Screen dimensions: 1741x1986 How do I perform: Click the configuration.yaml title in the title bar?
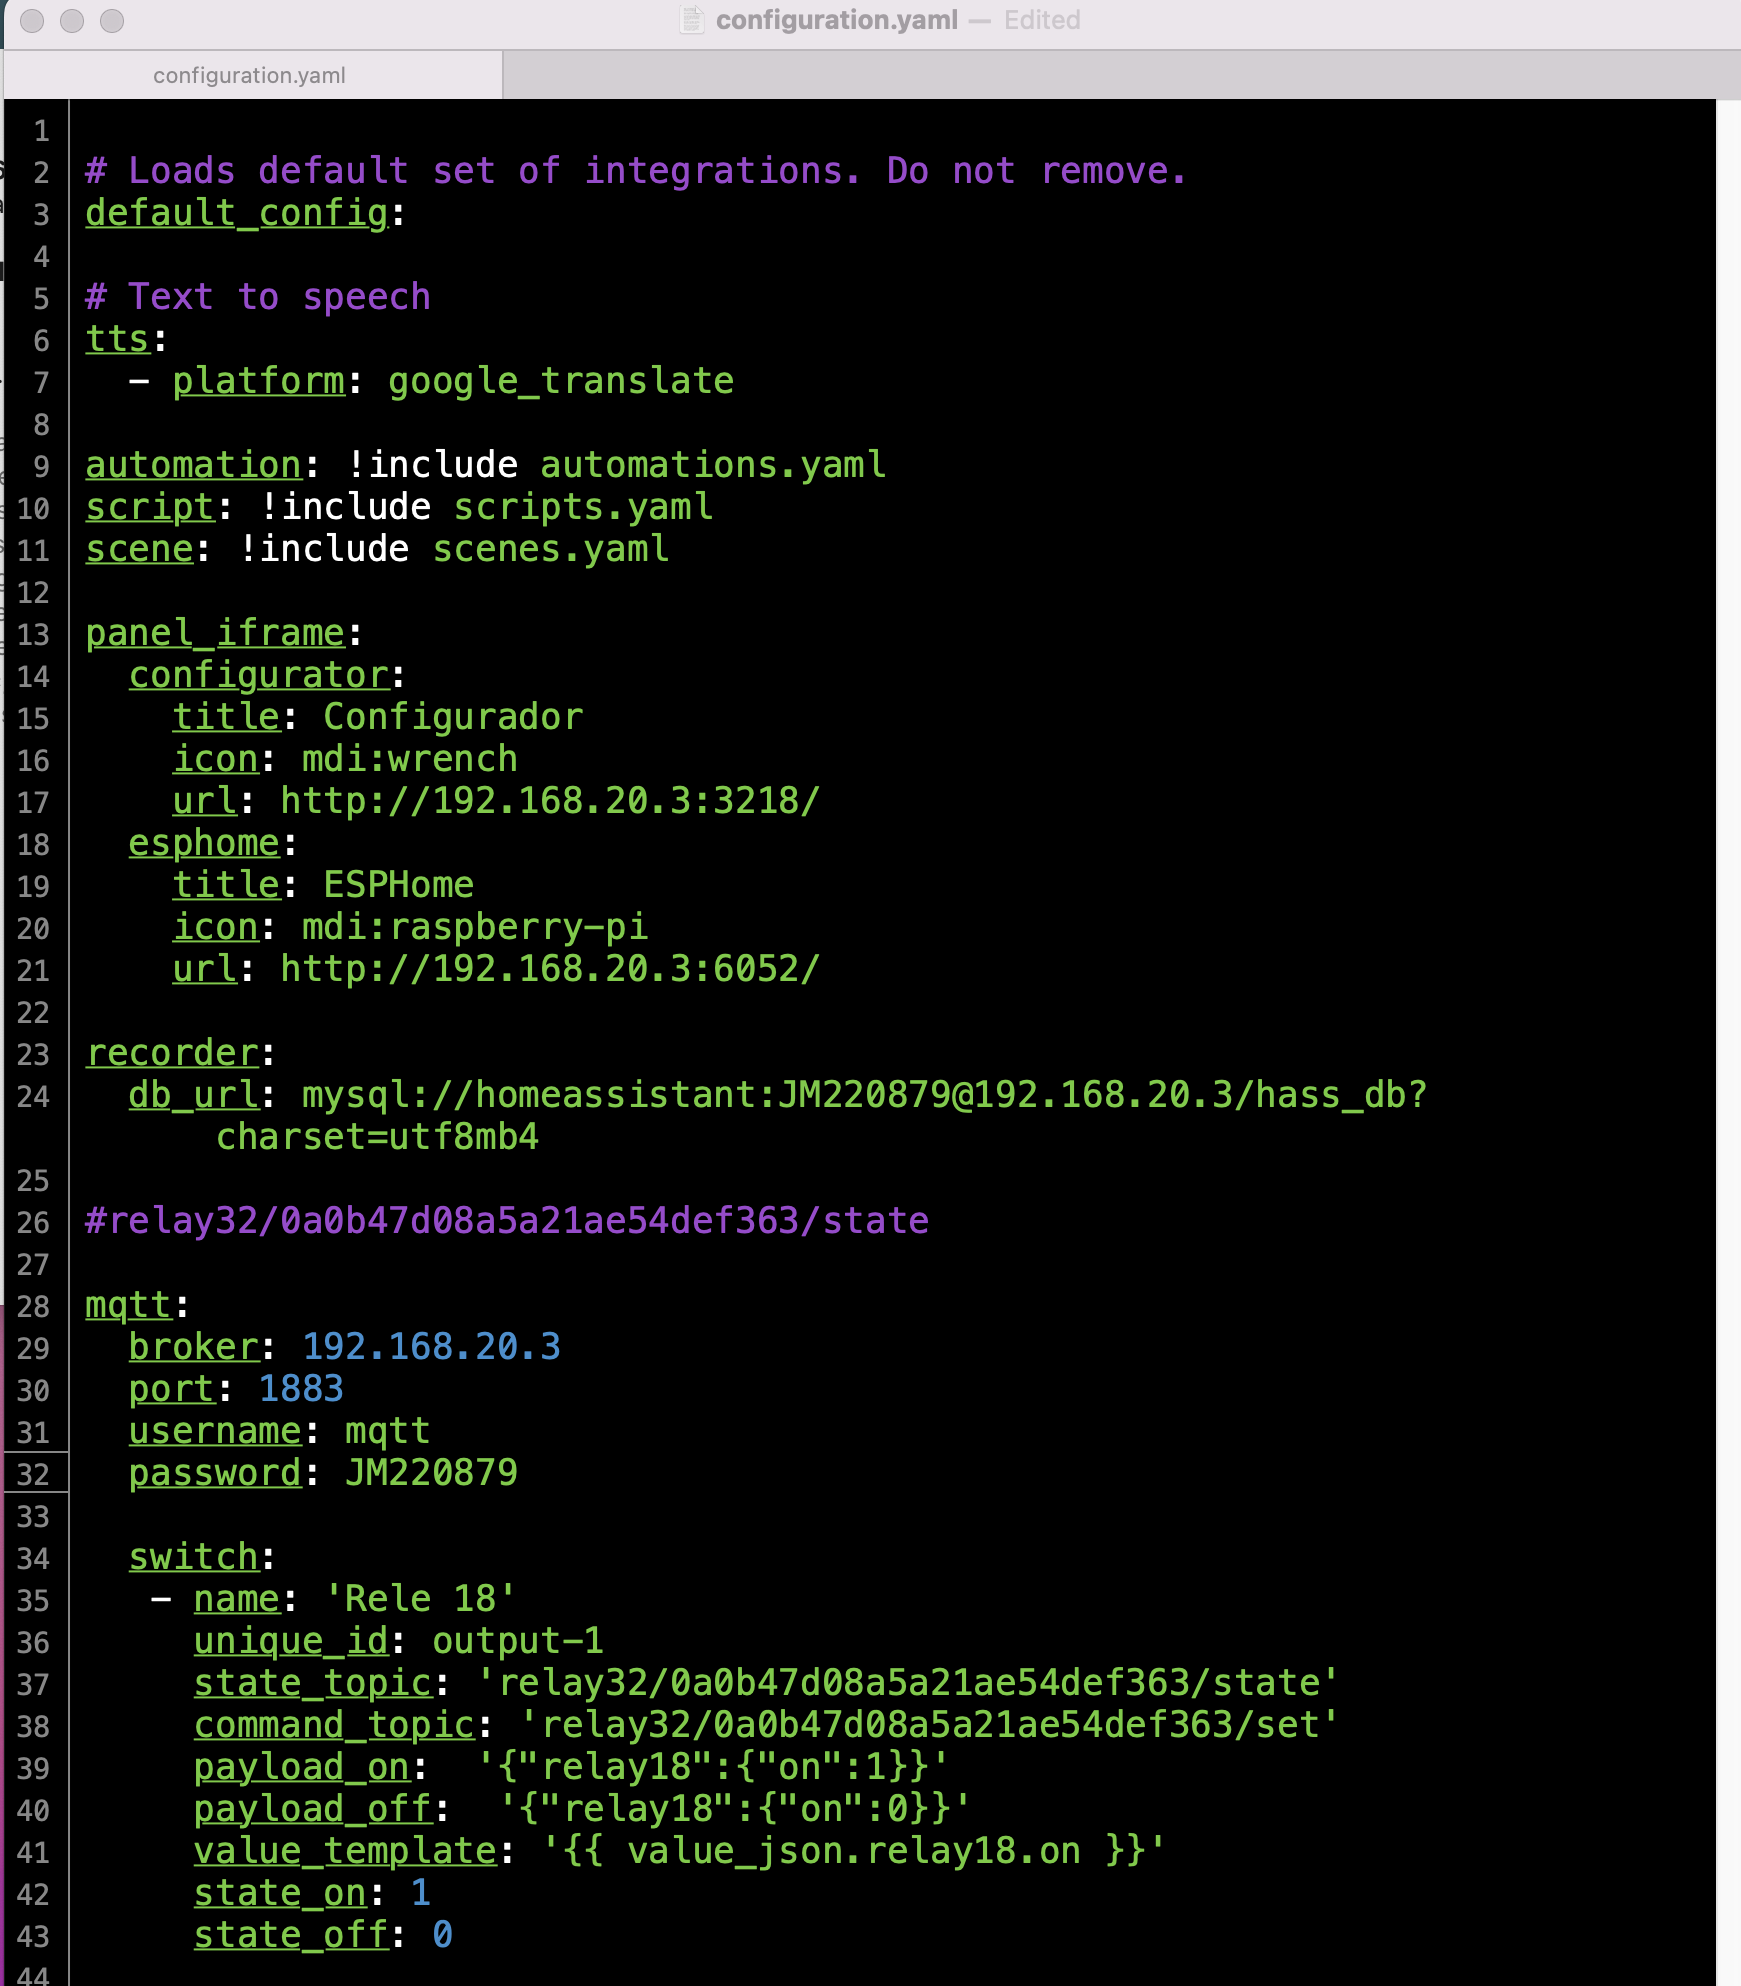coord(836,20)
